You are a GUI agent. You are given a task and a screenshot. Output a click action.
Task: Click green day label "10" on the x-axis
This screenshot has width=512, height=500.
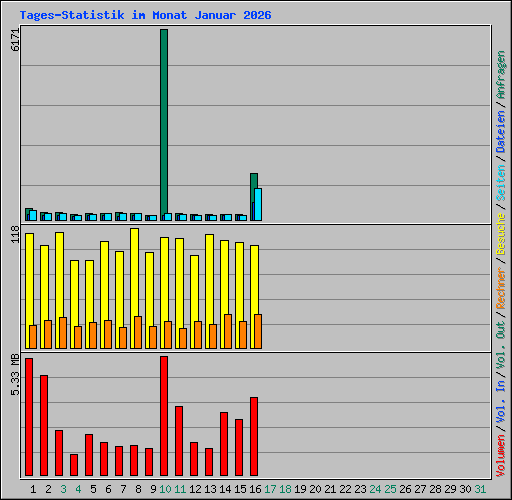(x=165, y=489)
